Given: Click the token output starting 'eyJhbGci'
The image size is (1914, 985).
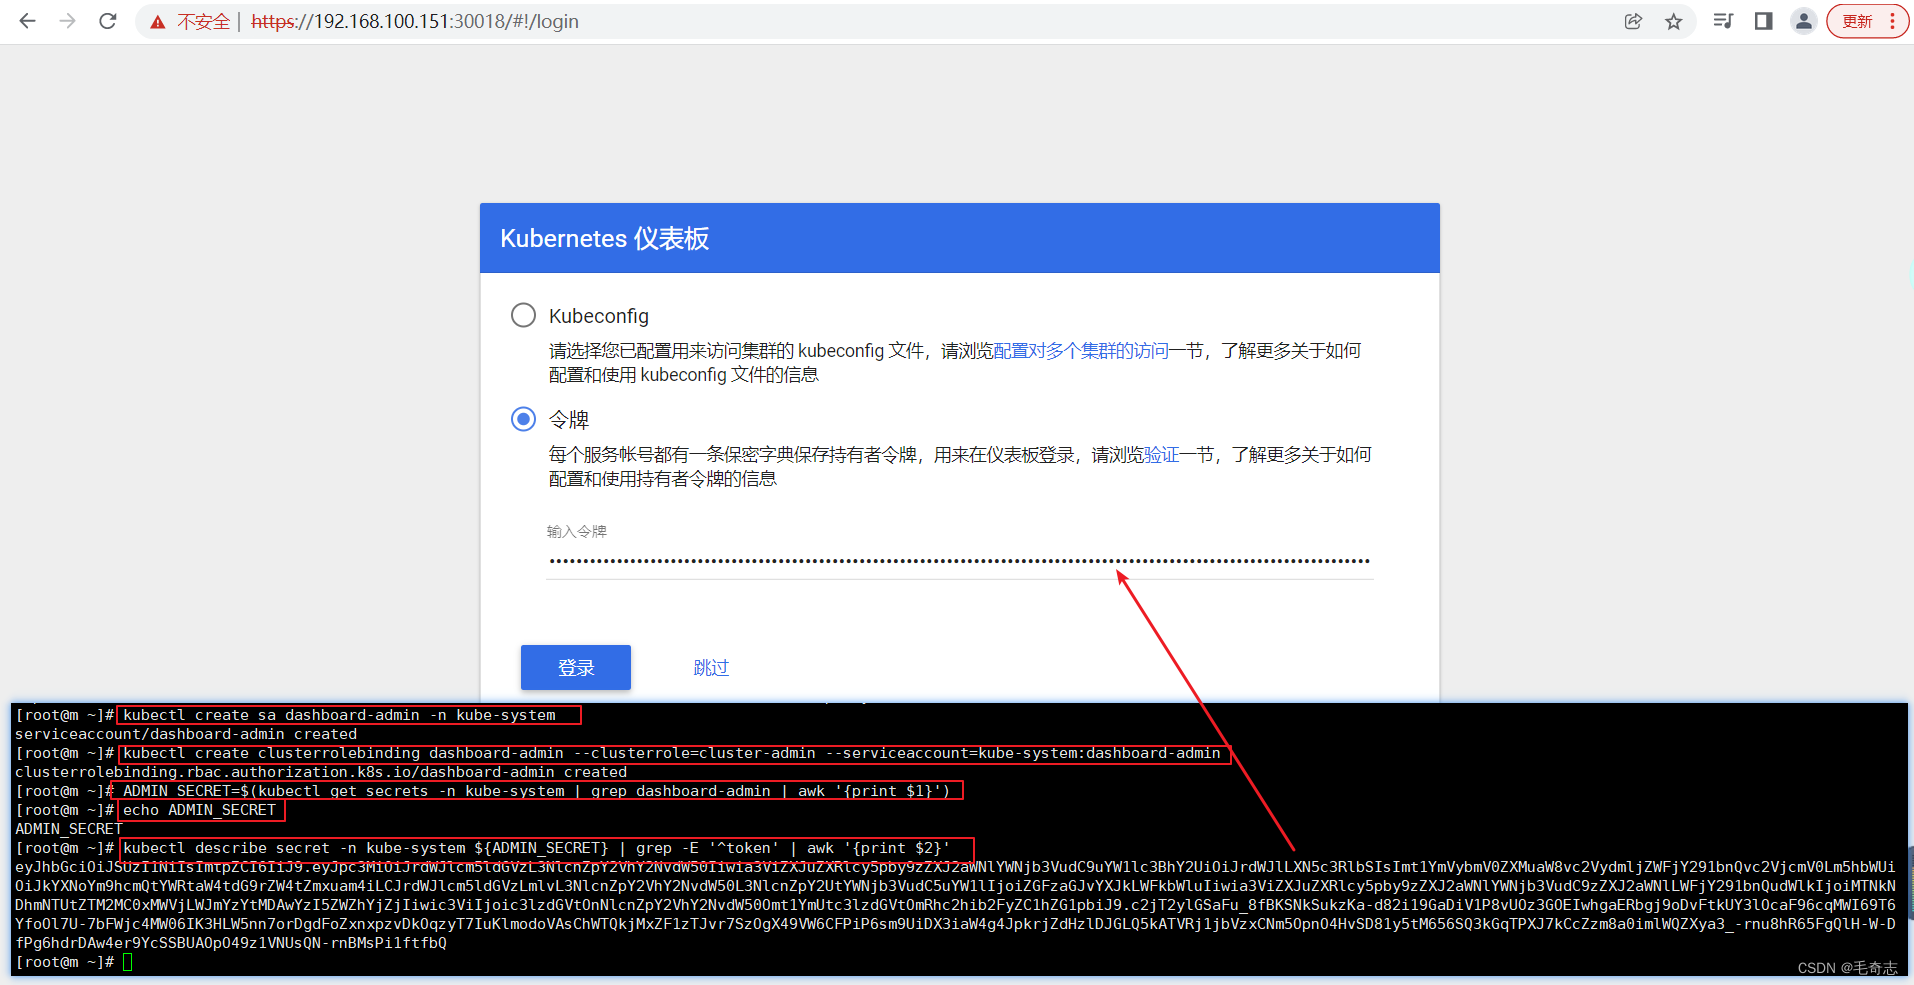Looking at the screenshot, I should point(955,904).
